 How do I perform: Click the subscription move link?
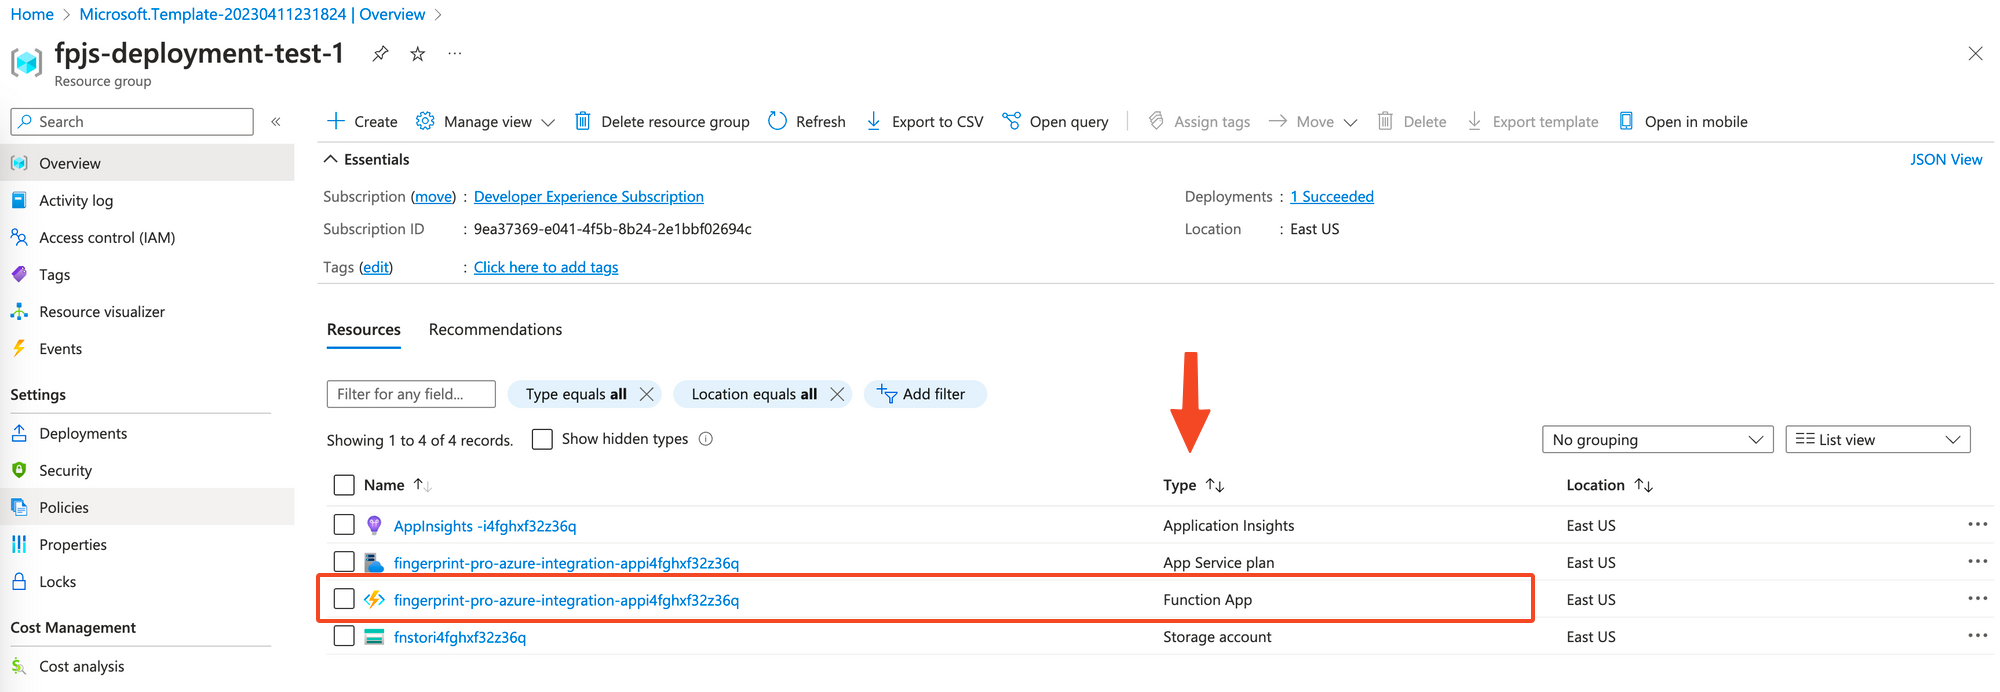click(x=433, y=197)
